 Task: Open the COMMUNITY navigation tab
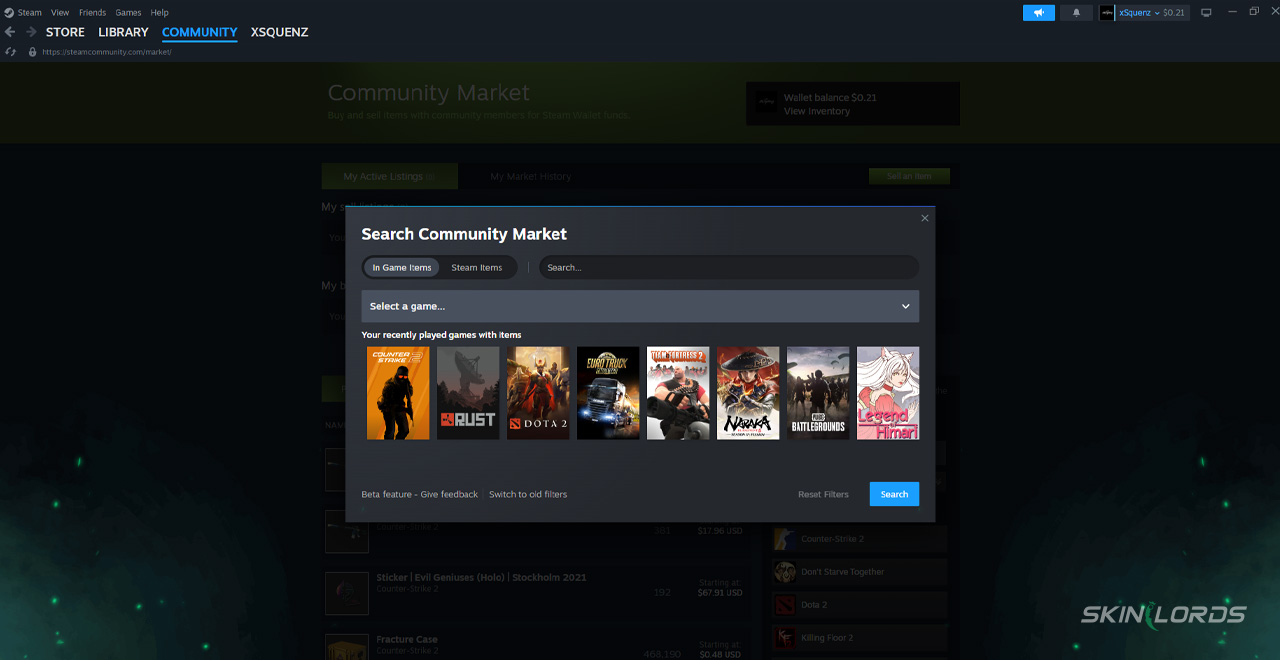tap(199, 32)
